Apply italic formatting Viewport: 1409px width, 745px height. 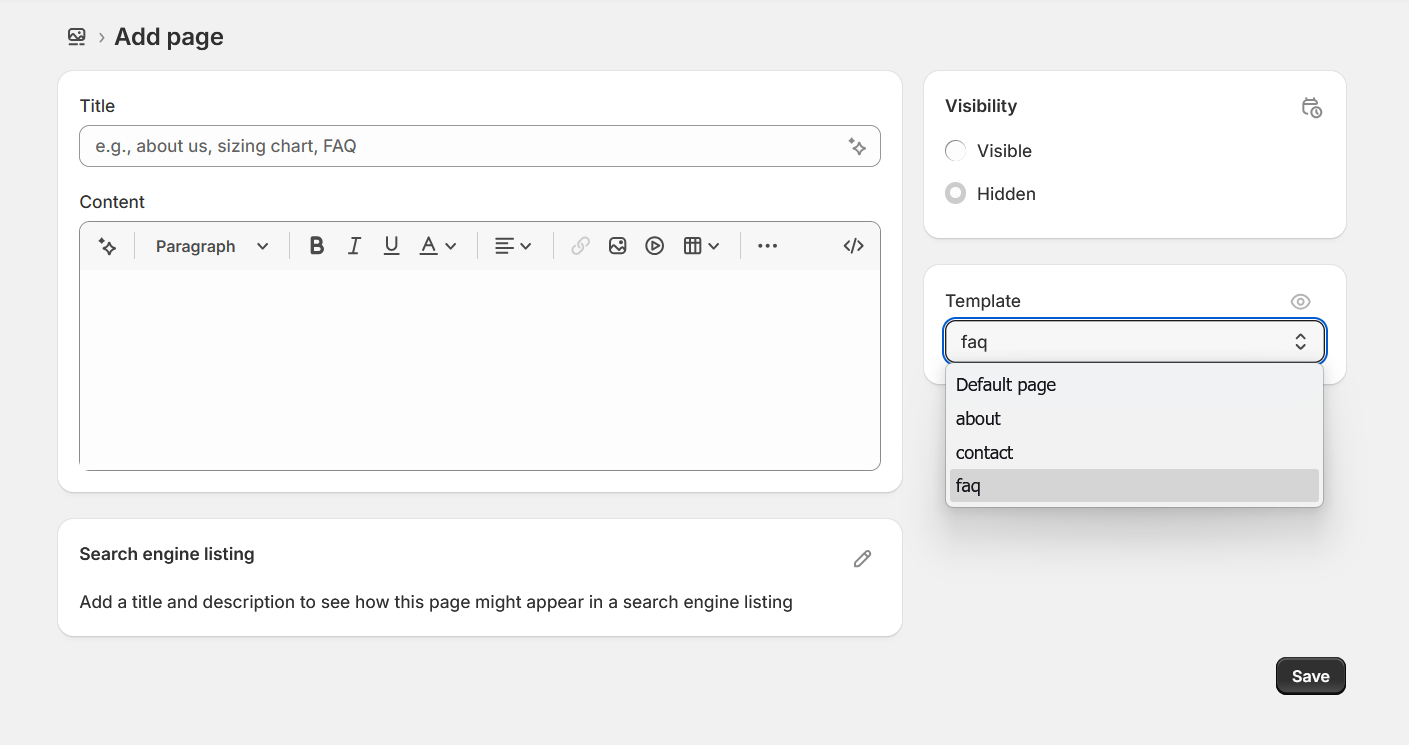coord(353,245)
